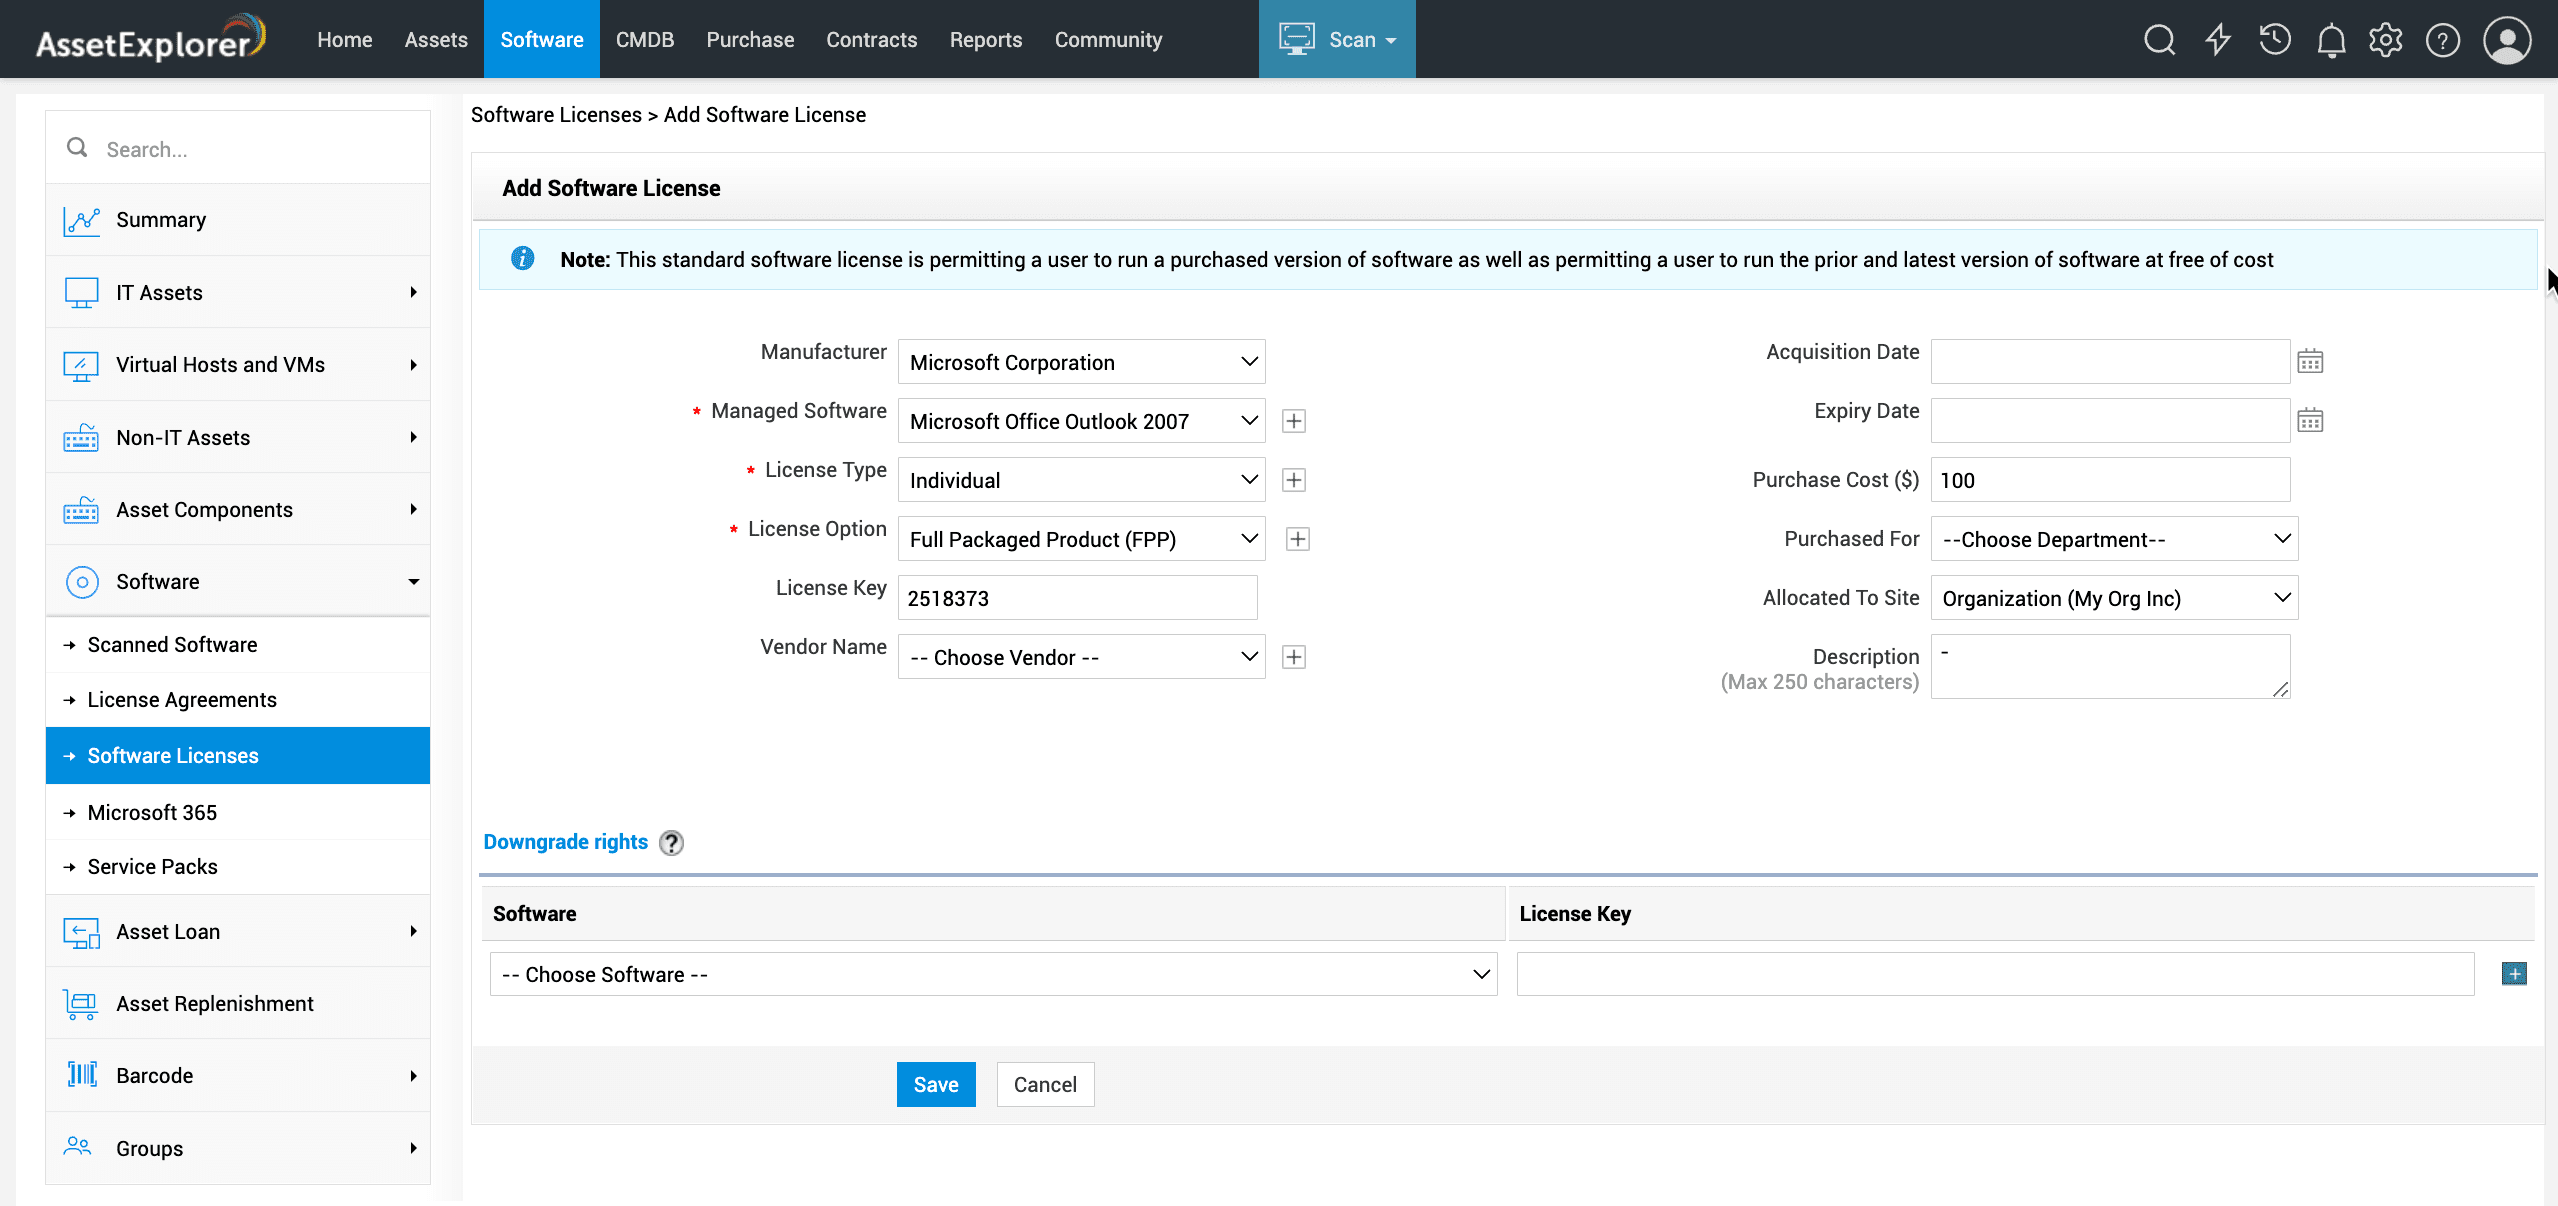Open the Manufacturer dropdown
Screen dimensions: 2558x1206
[1081, 362]
